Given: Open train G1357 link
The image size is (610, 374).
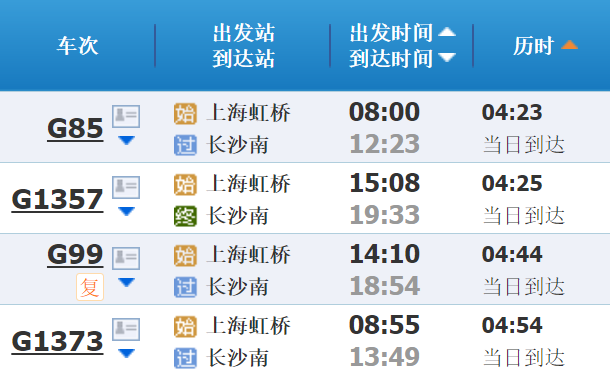Looking at the screenshot, I should click(x=58, y=200).
